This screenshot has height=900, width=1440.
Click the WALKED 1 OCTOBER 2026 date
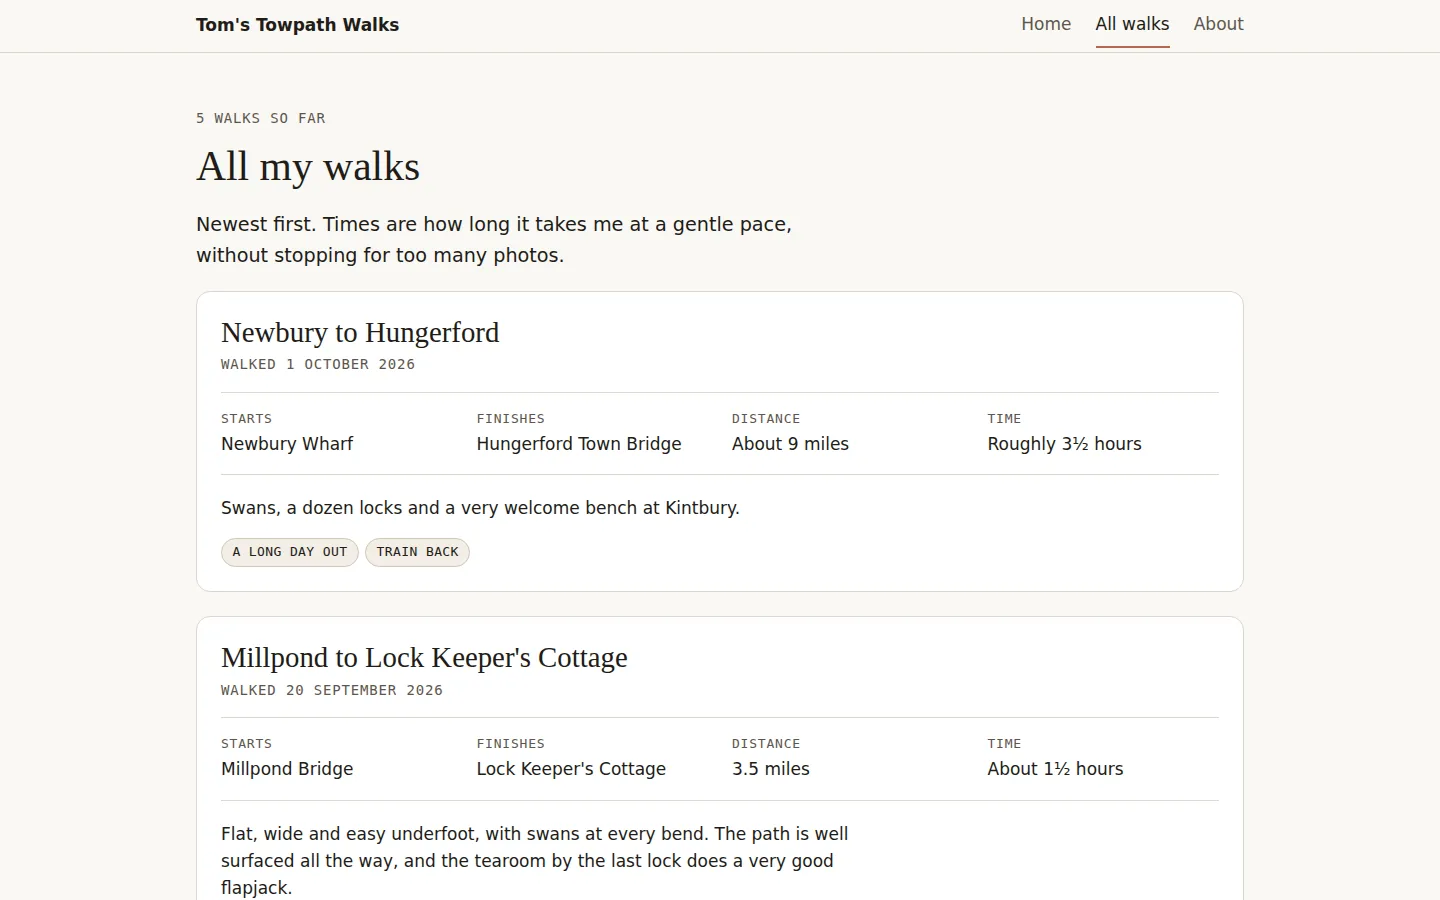[318, 364]
